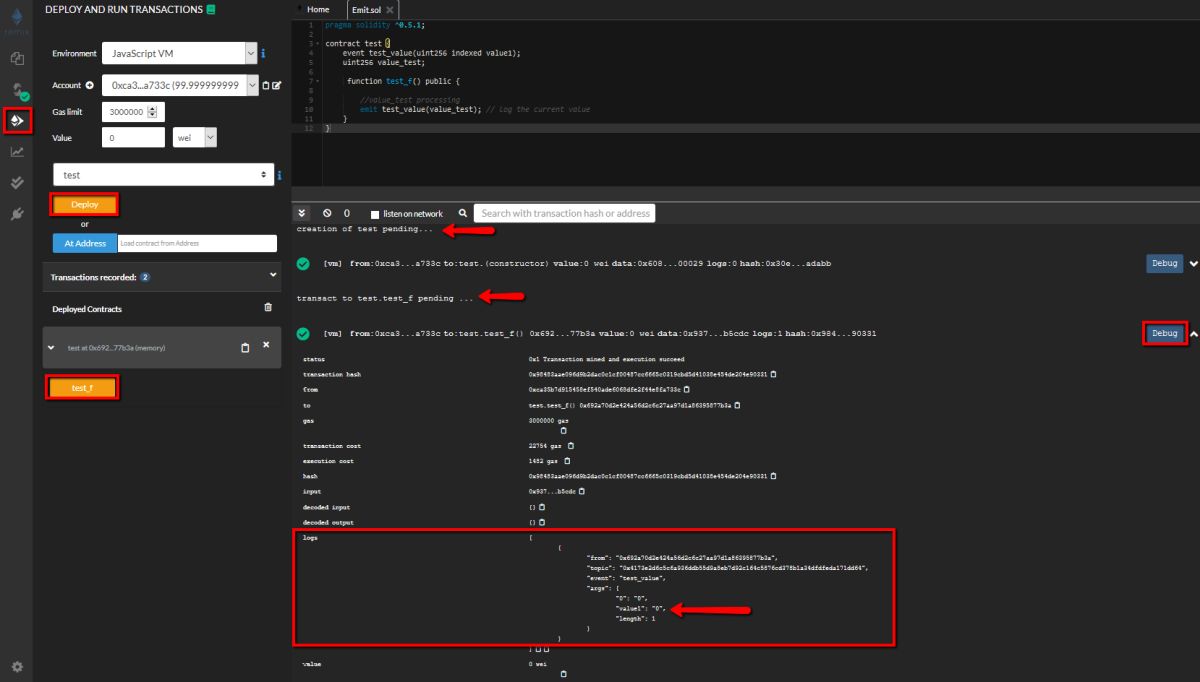
Task: Click sign message edit icon by account
Action: tap(277, 86)
